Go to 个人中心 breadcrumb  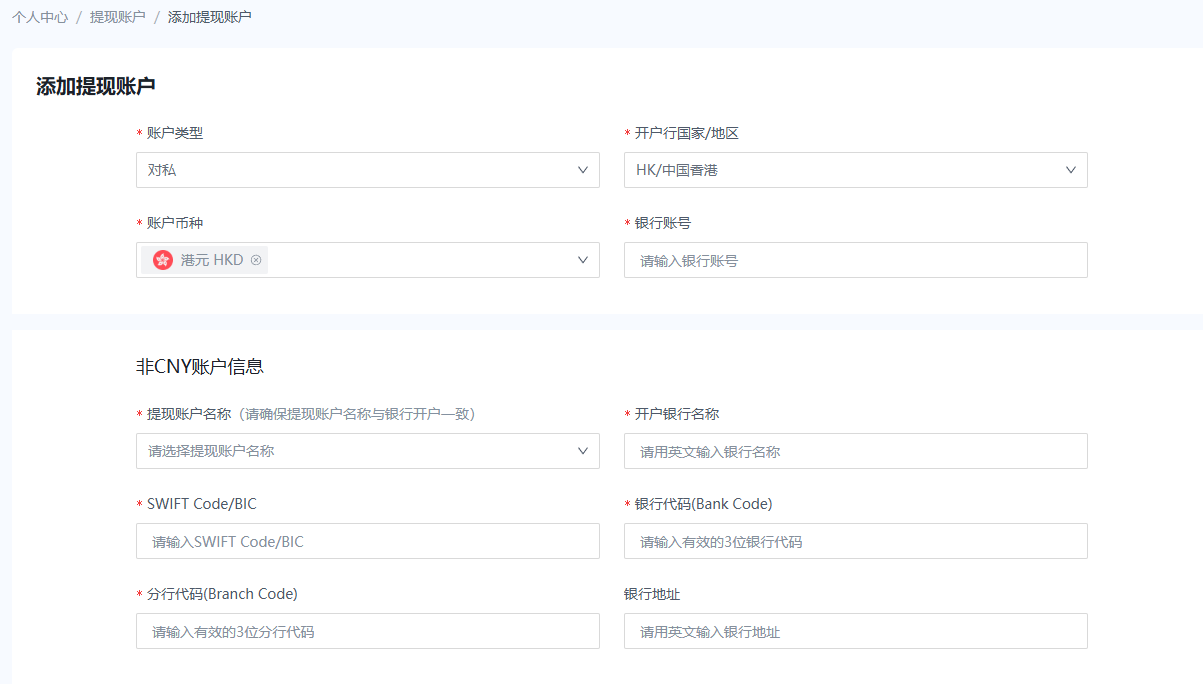[40, 17]
